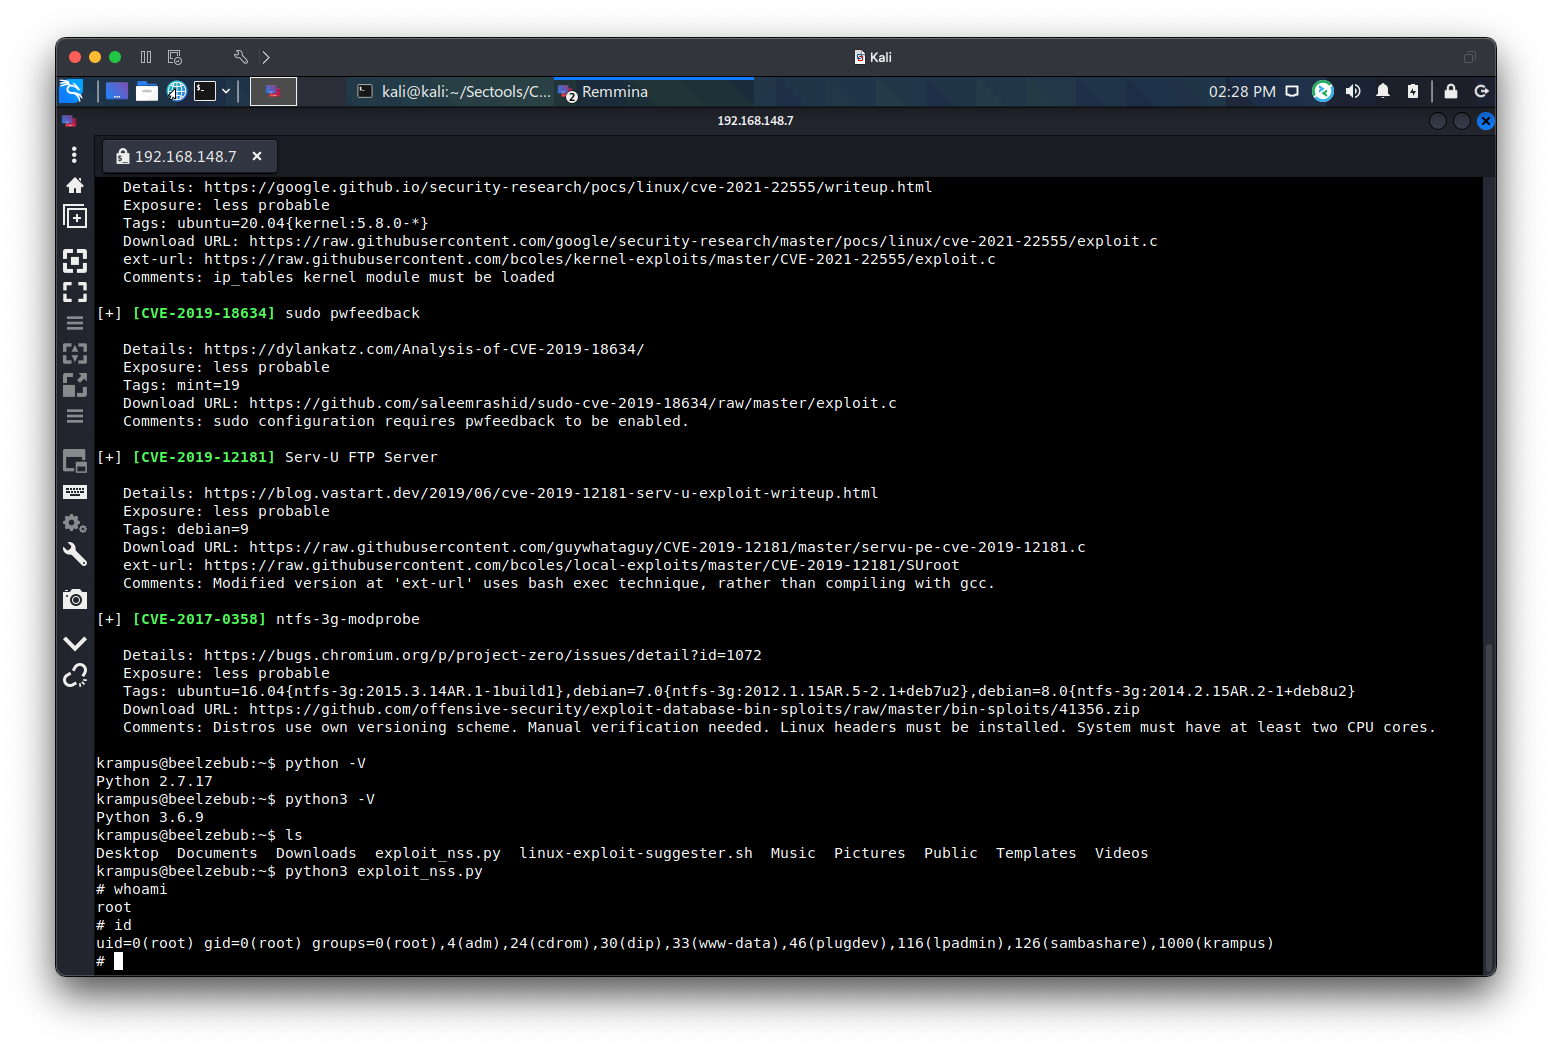Click the overlapping windows icon at title bar right
This screenshot has width=1552, height=1050.
coord(1470,57)
